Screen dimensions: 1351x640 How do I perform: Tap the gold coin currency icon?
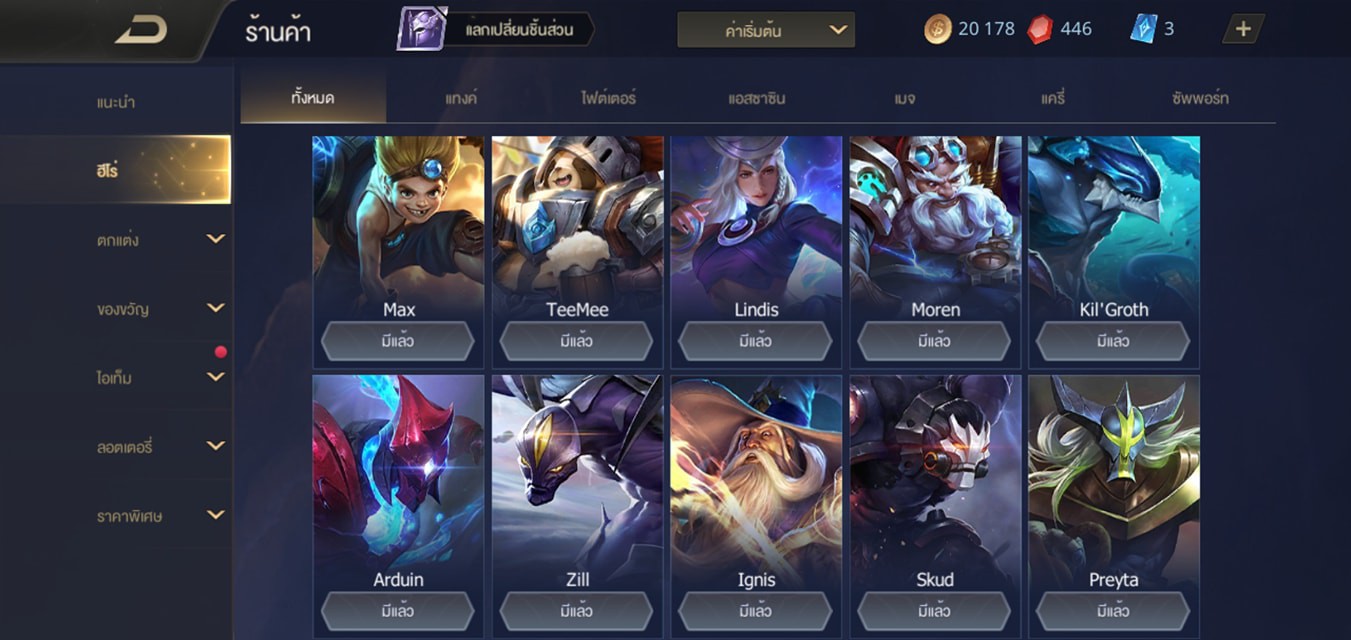[x=937, y=29]
